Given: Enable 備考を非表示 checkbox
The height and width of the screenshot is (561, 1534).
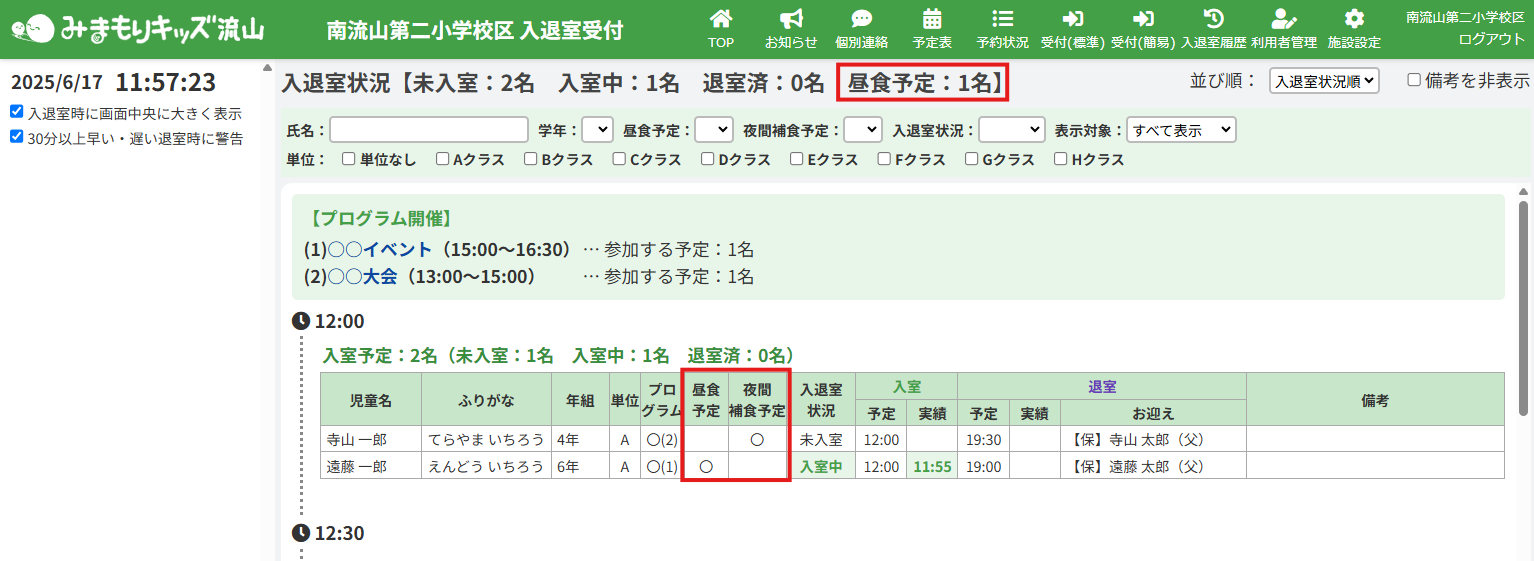Looking at the screenshot, I should pos(1414,80).
